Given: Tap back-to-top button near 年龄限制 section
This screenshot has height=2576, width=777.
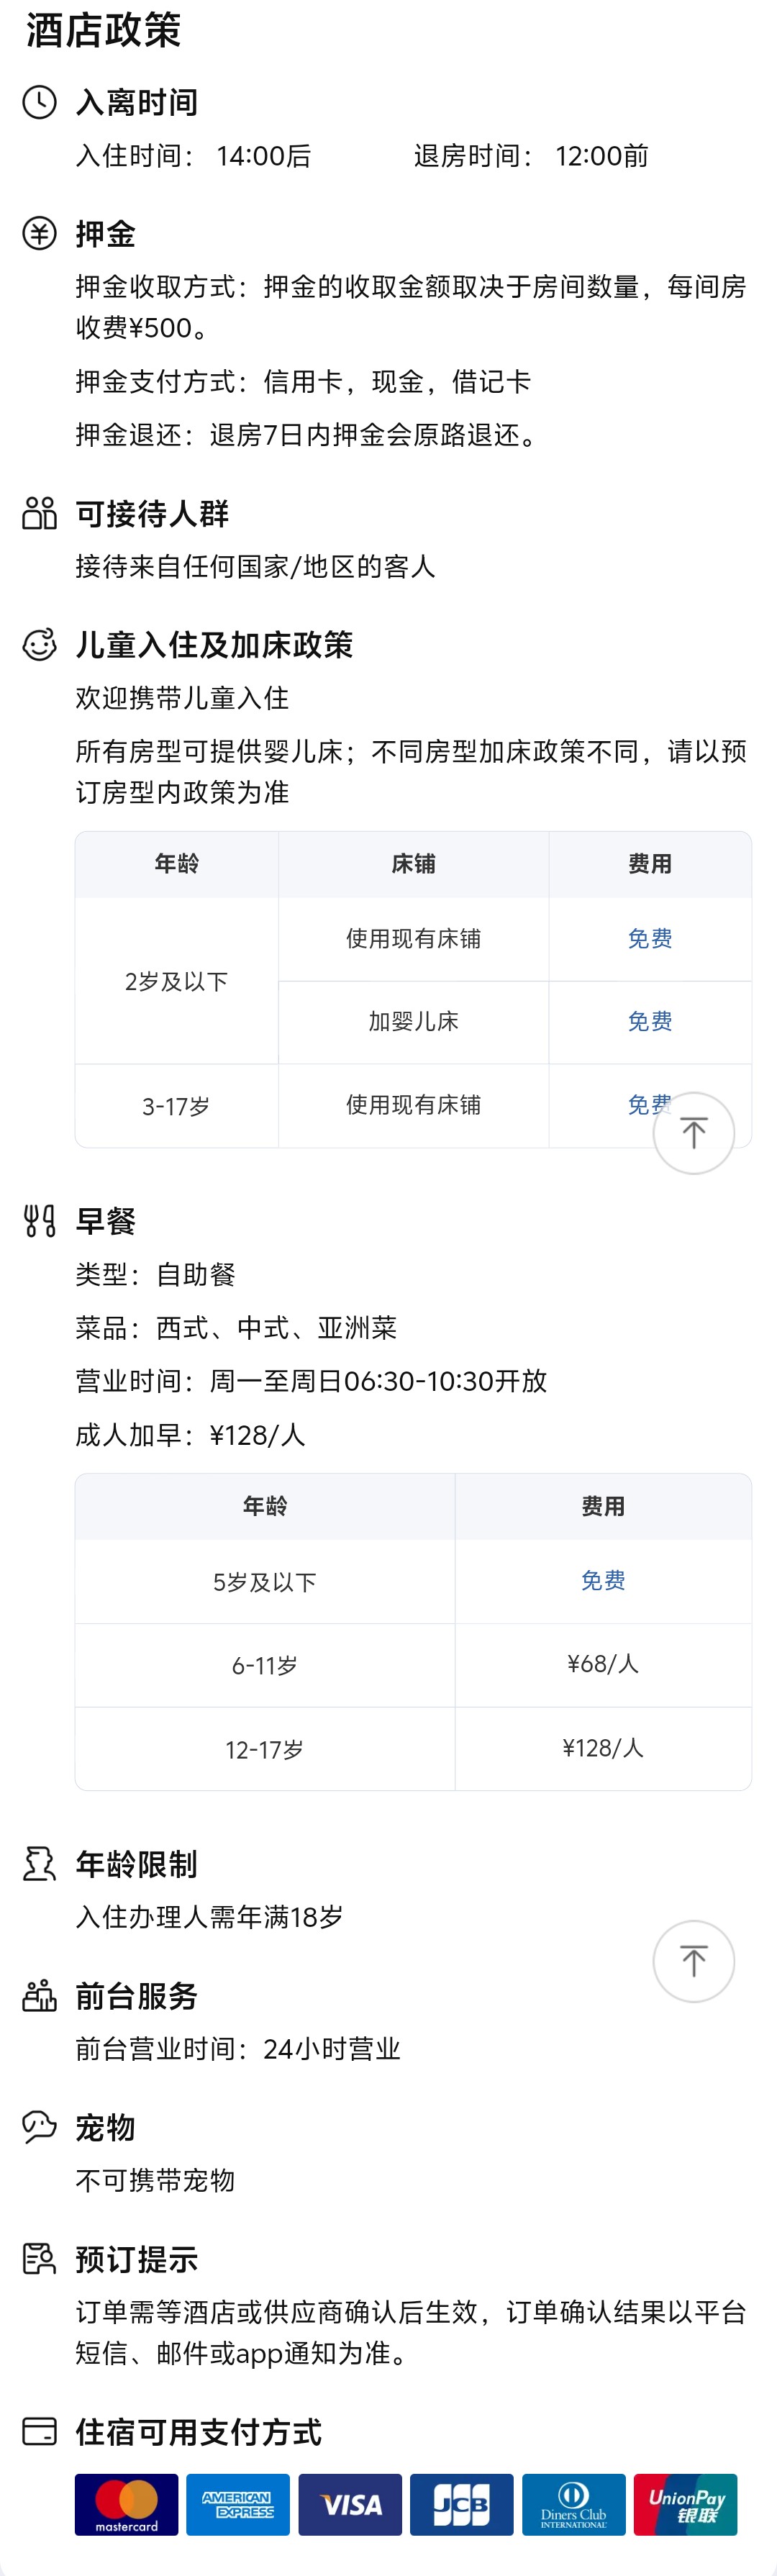Looking at the screenshot, I should pos(693,1961).
